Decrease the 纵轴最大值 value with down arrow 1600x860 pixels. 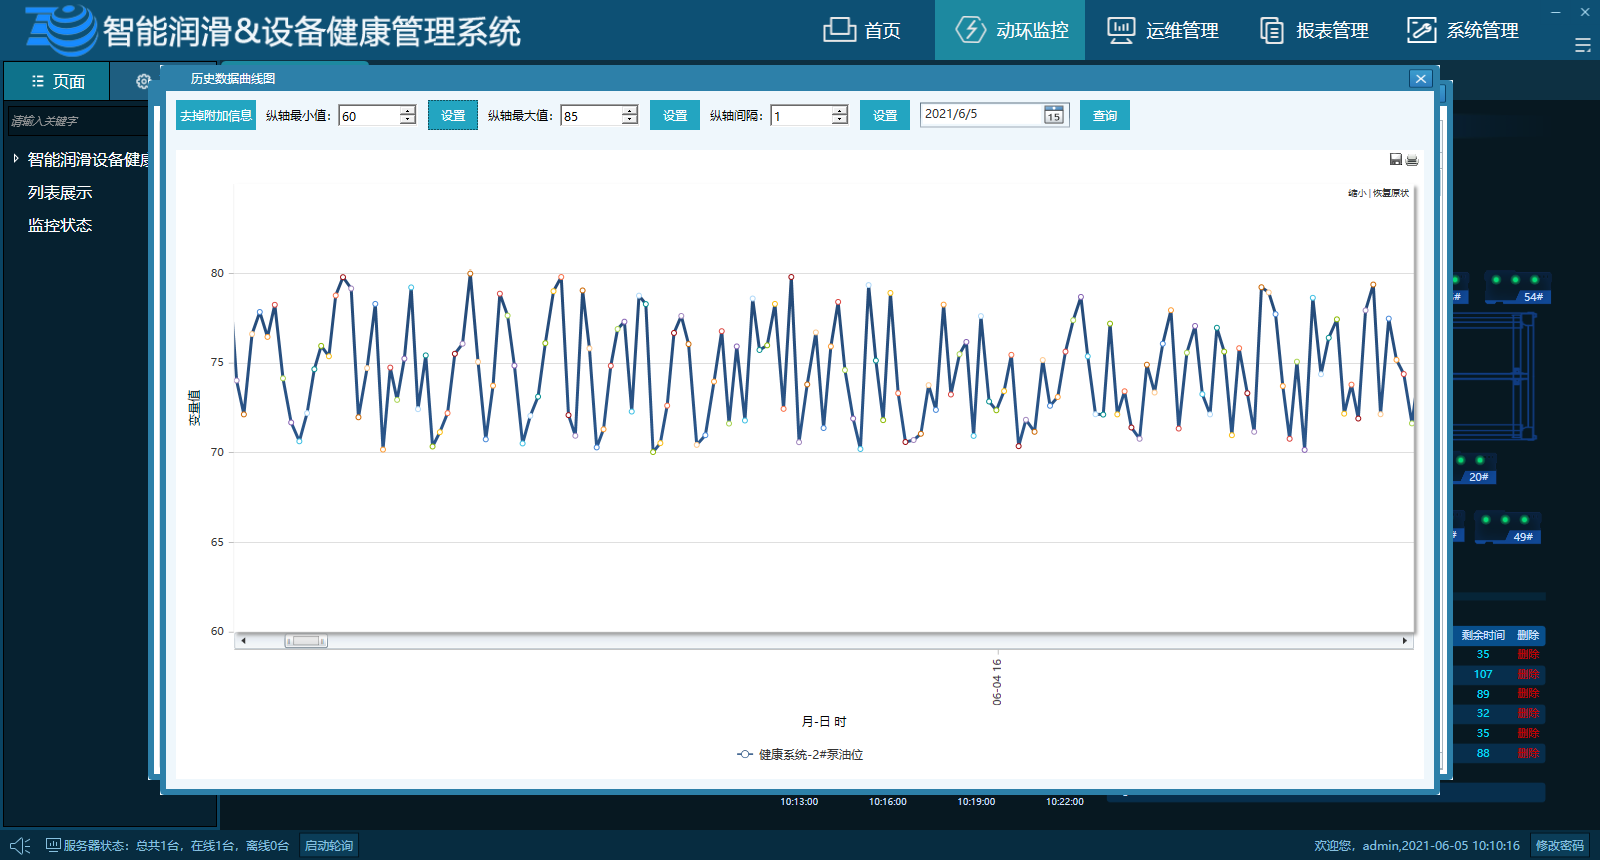(x=629, y=121)
